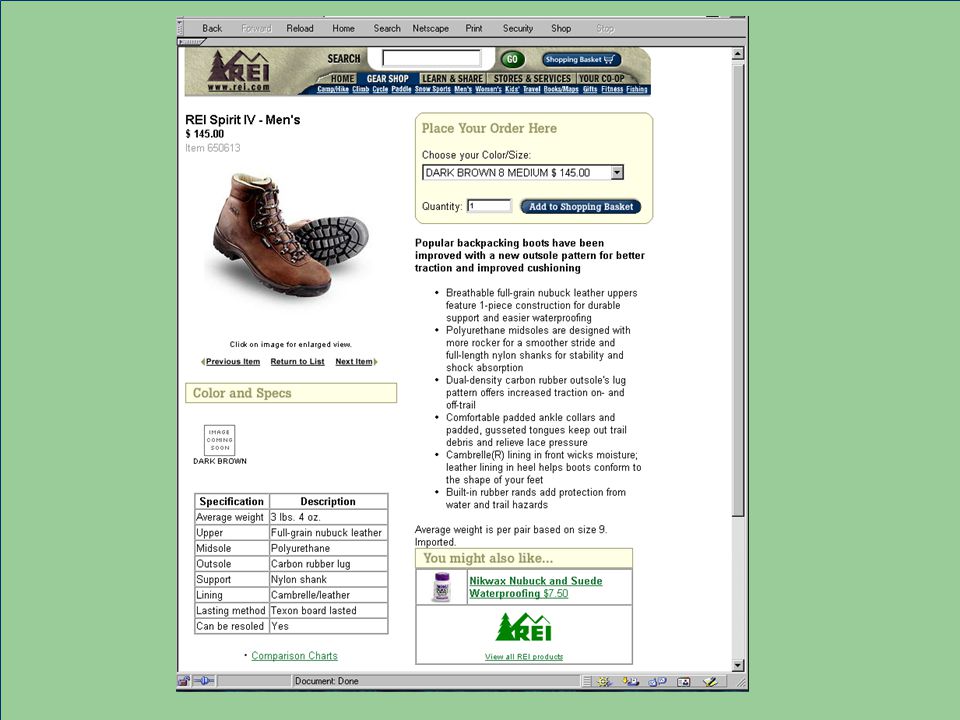This screenshot has height=720, width=960.
Task: Click the Dark Brown image-coming-soon swatch
Action: pos(219,440)
